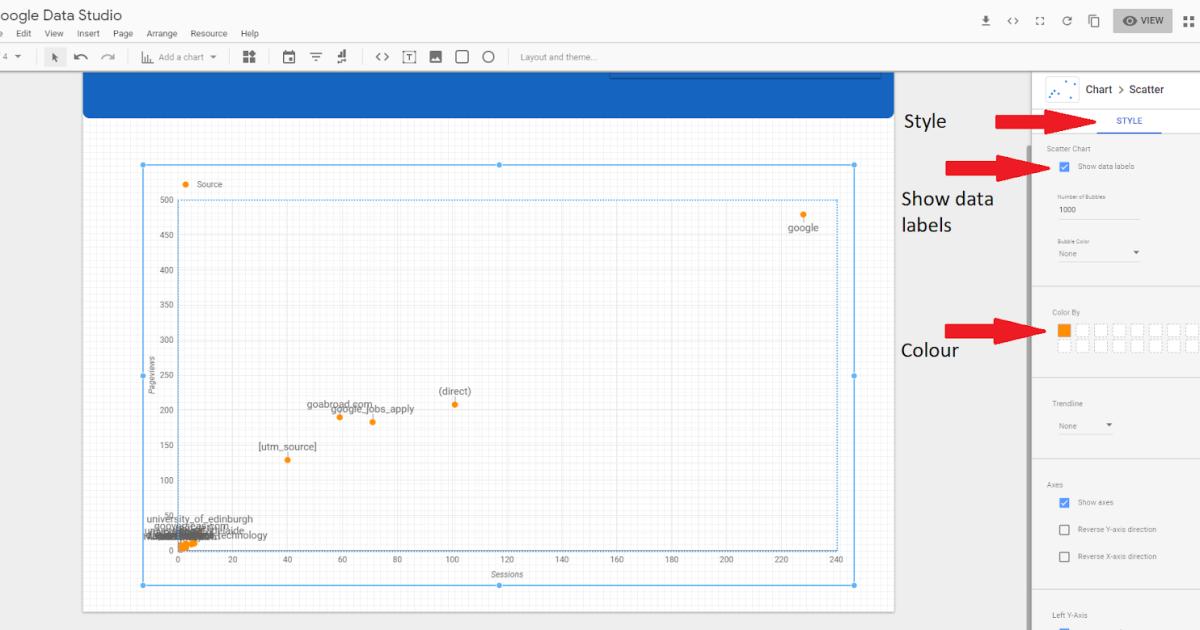Open the Add a chart dropdown
The image size is (1200, 630).
[x=180, y=57]
